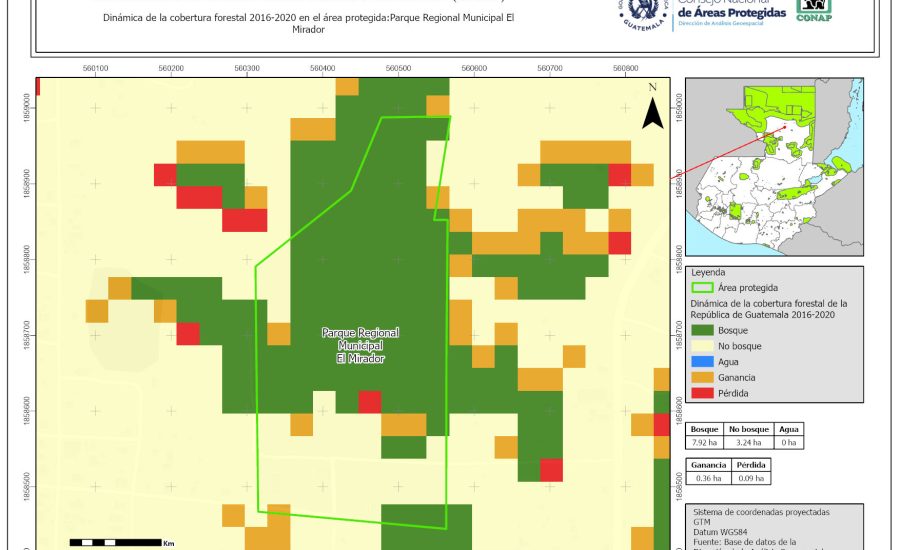Viewport: 900px width, 550px height.
Task: Select the pale yellow No bosque swatch
Action: coord(702,346)
